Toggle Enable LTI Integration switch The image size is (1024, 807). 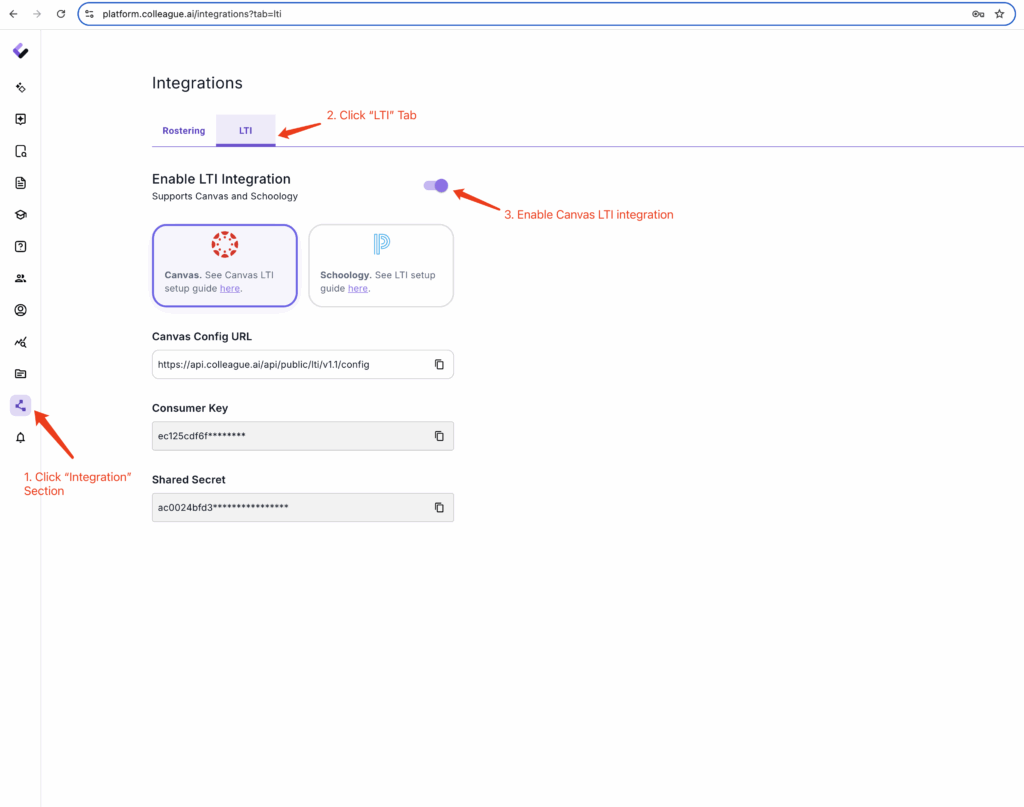click(436, 185)
